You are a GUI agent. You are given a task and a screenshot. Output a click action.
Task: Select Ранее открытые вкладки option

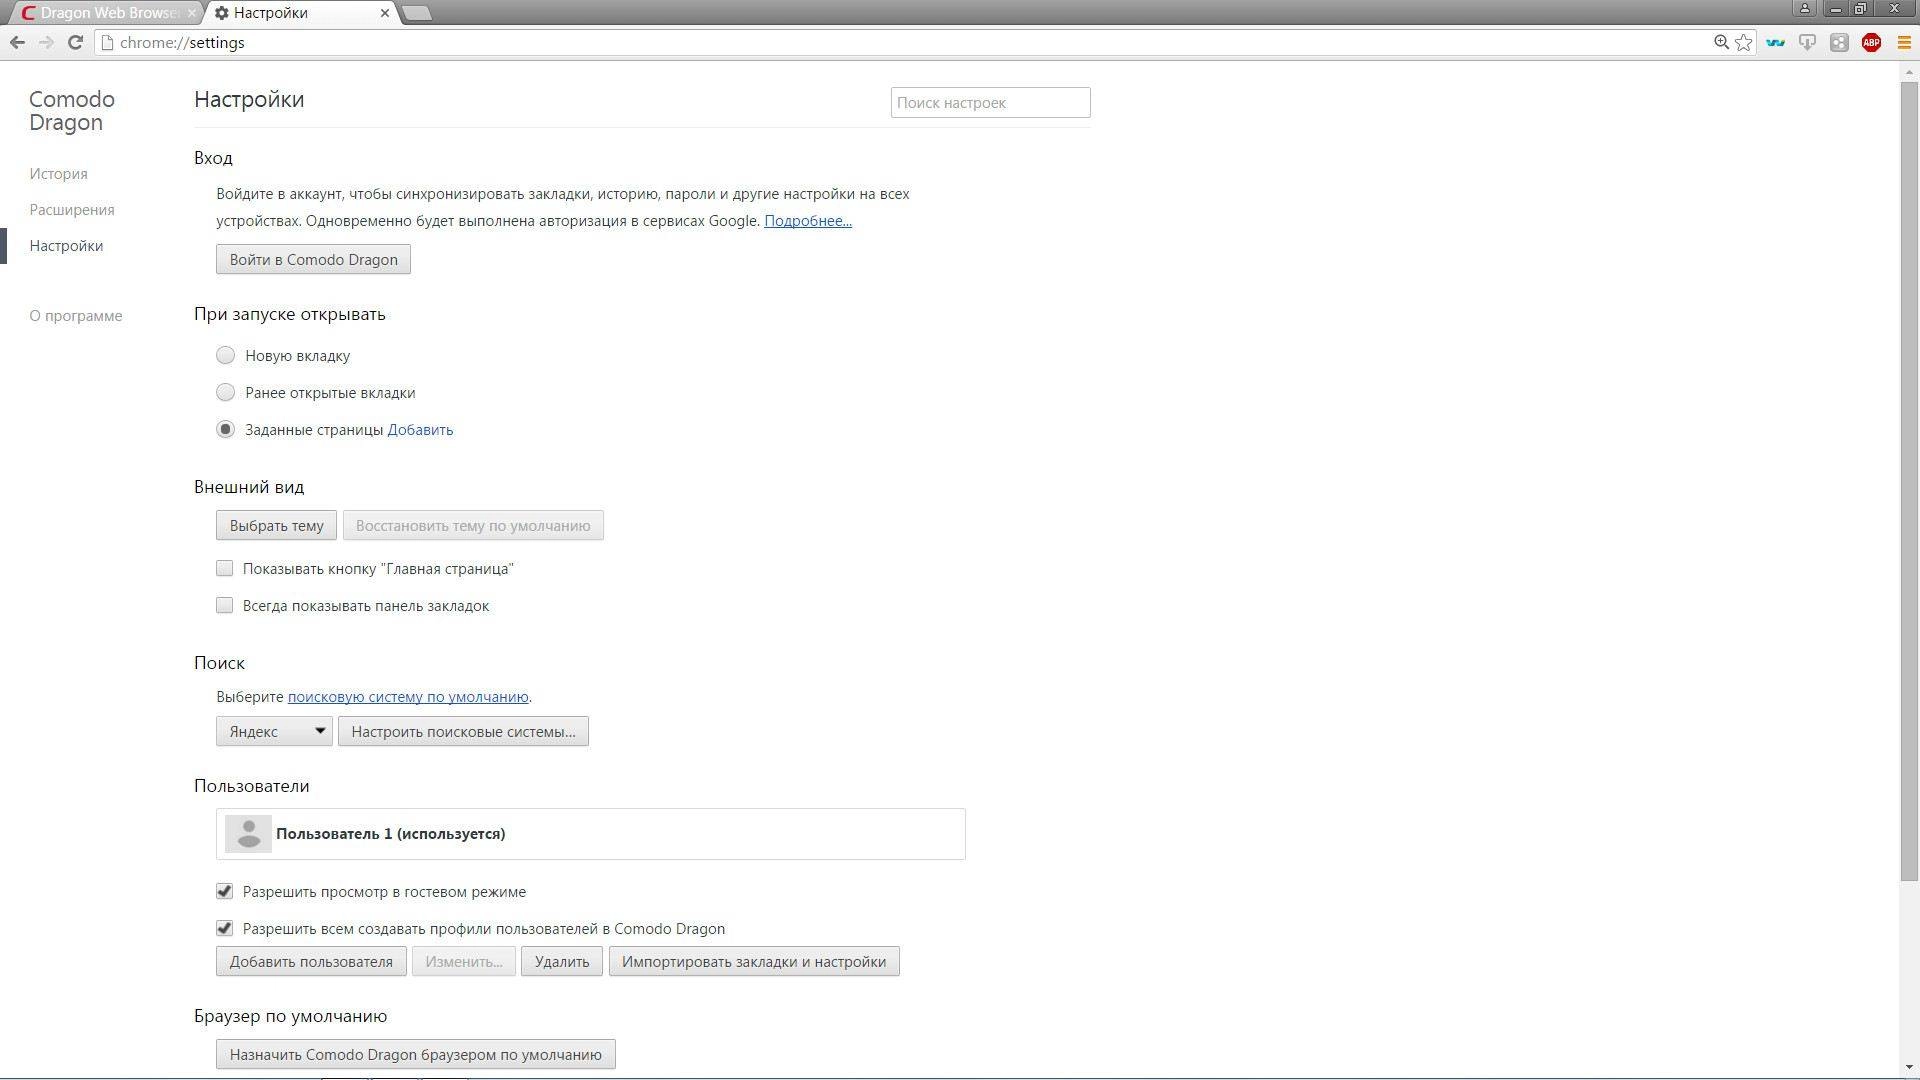click(226, 392)
